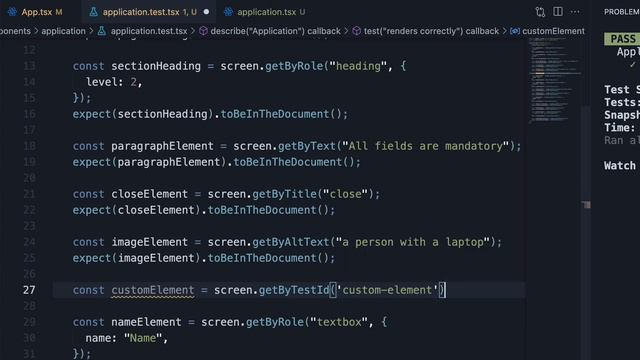Click flask icon in breadcrumb before application.test.tsx

tap(102, 31)
